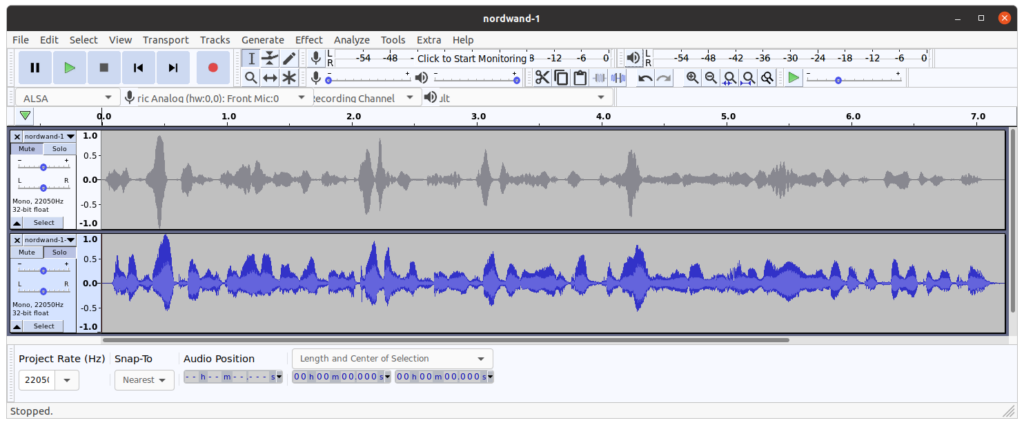
Task: Click the red Record button
Action: (213, 67)
